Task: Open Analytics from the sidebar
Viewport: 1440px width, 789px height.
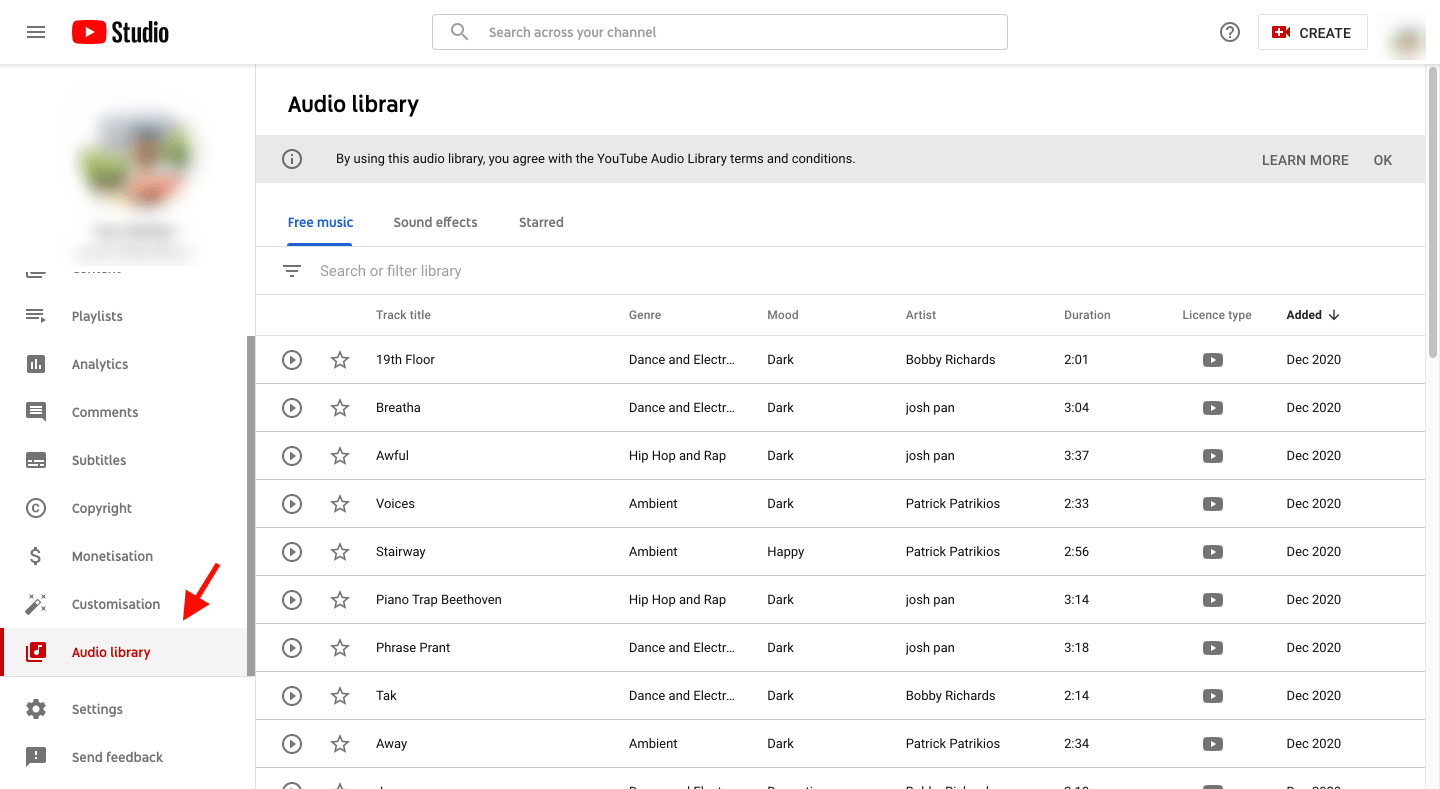Action: 100,364
